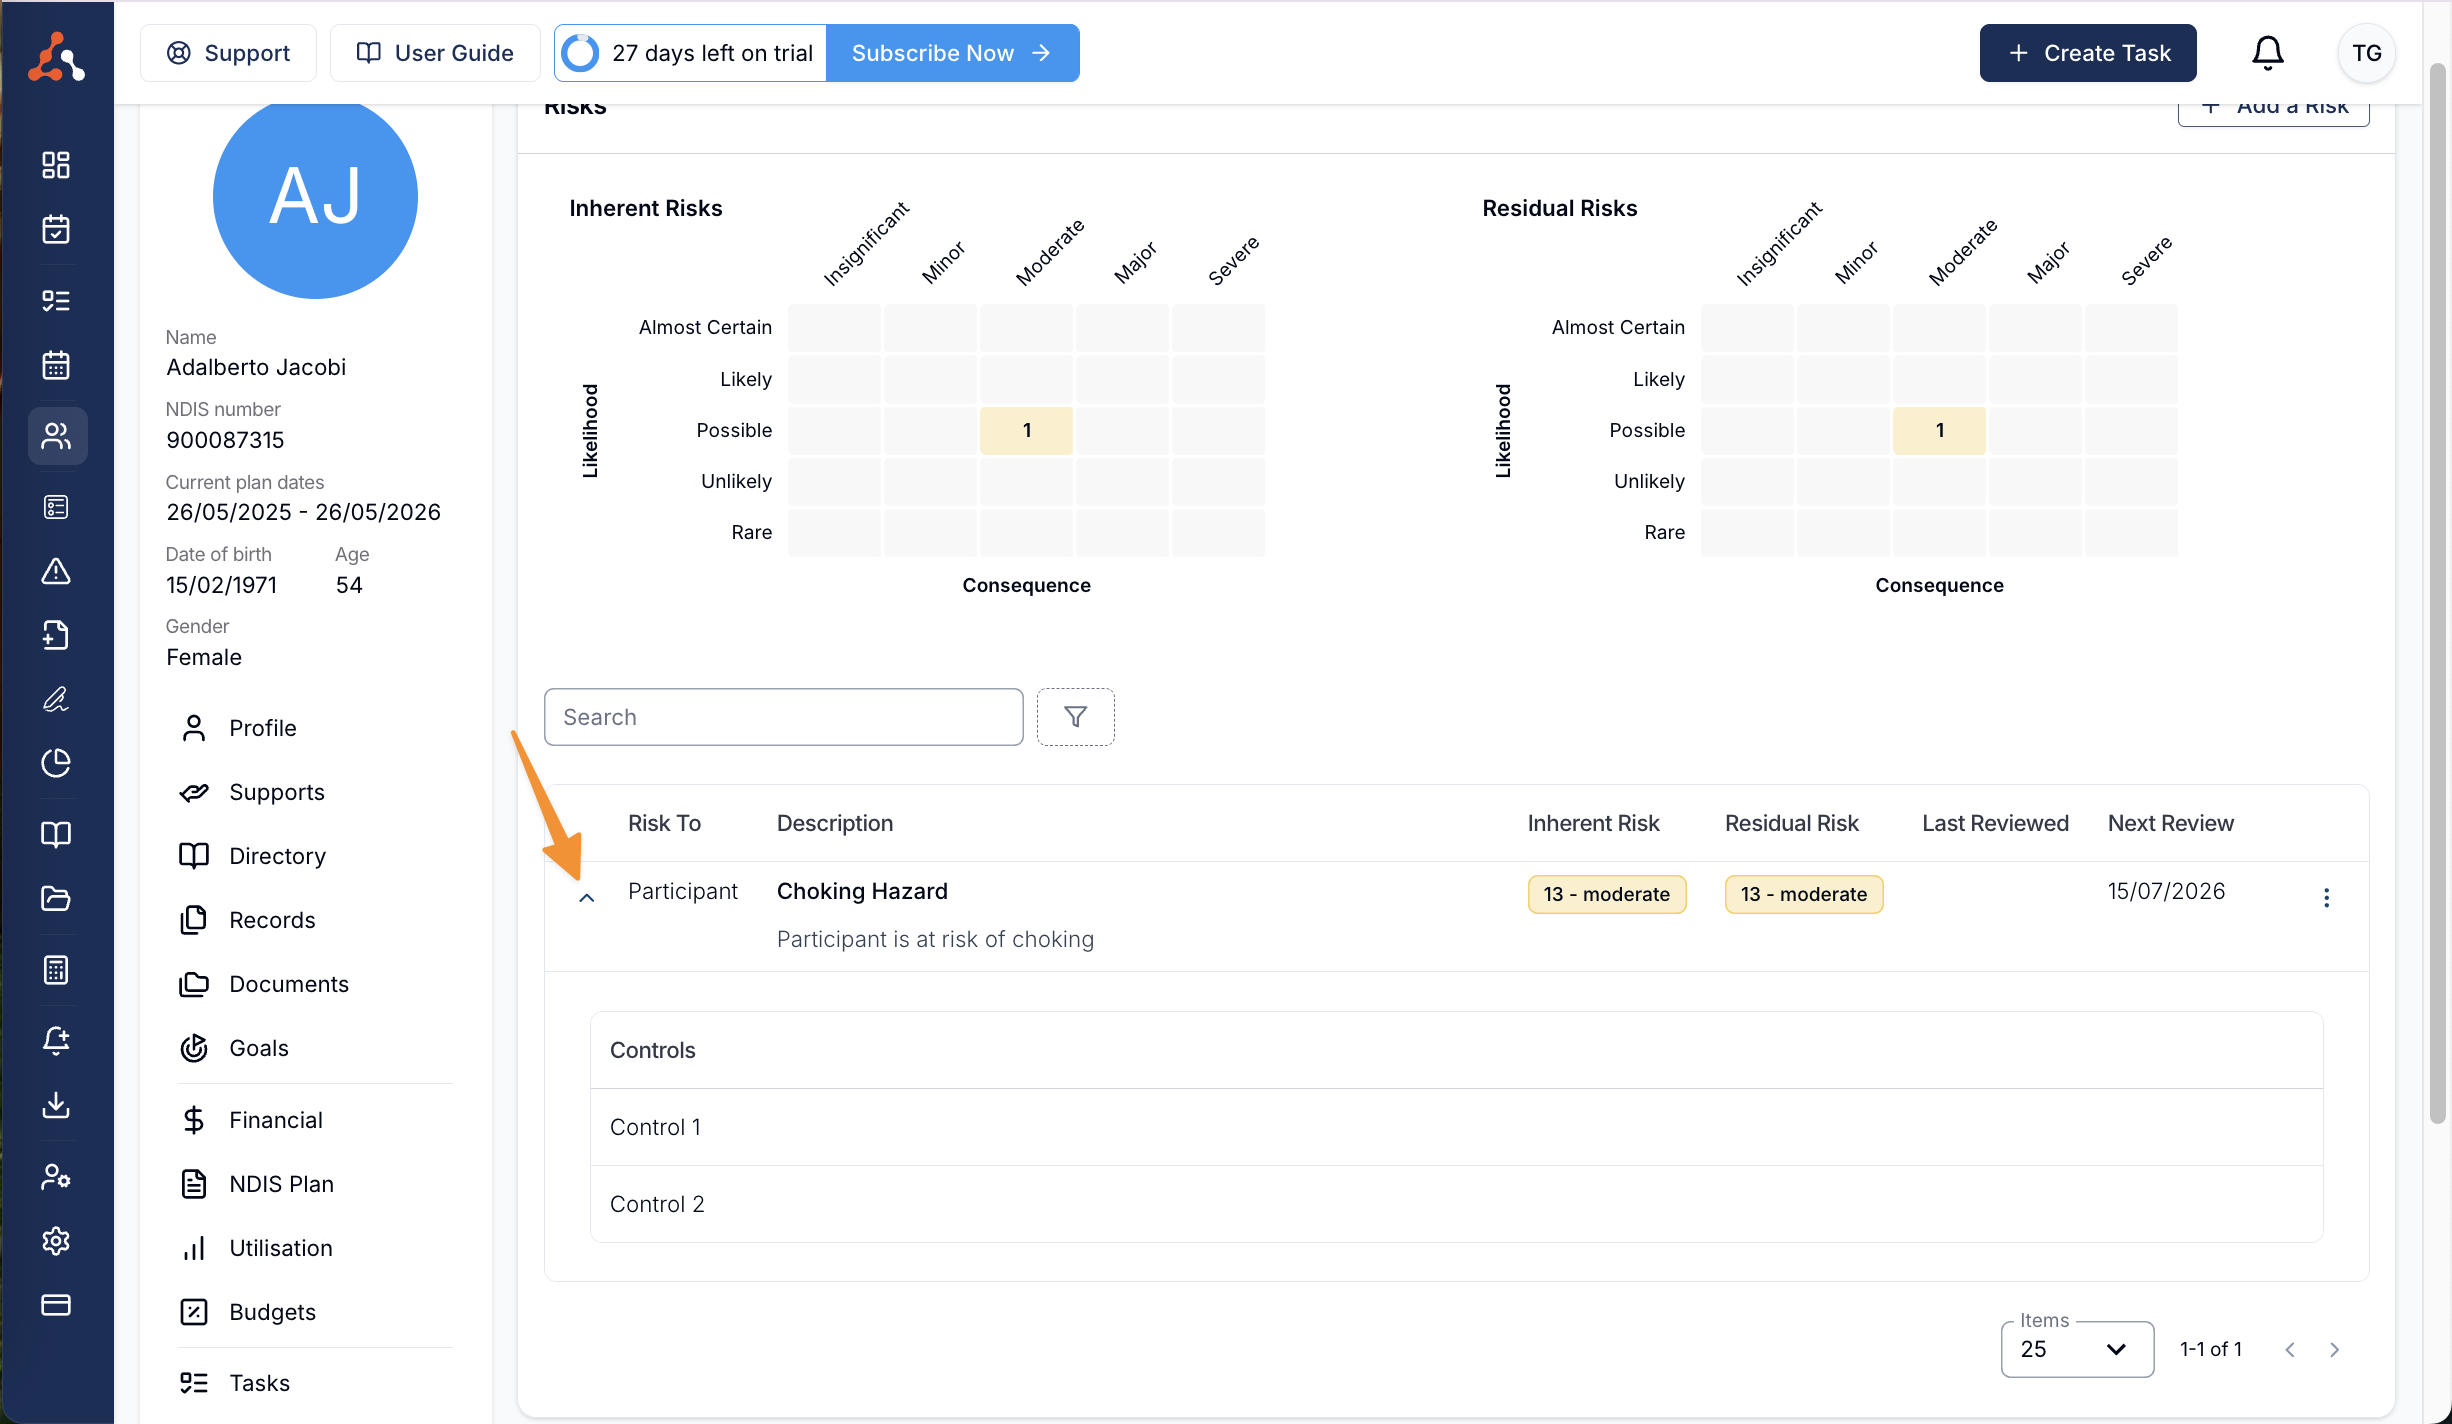This screenshot has height=1424, width=2452.
Task: Open the download icon in sidebar
Action: pos(56,1104)
